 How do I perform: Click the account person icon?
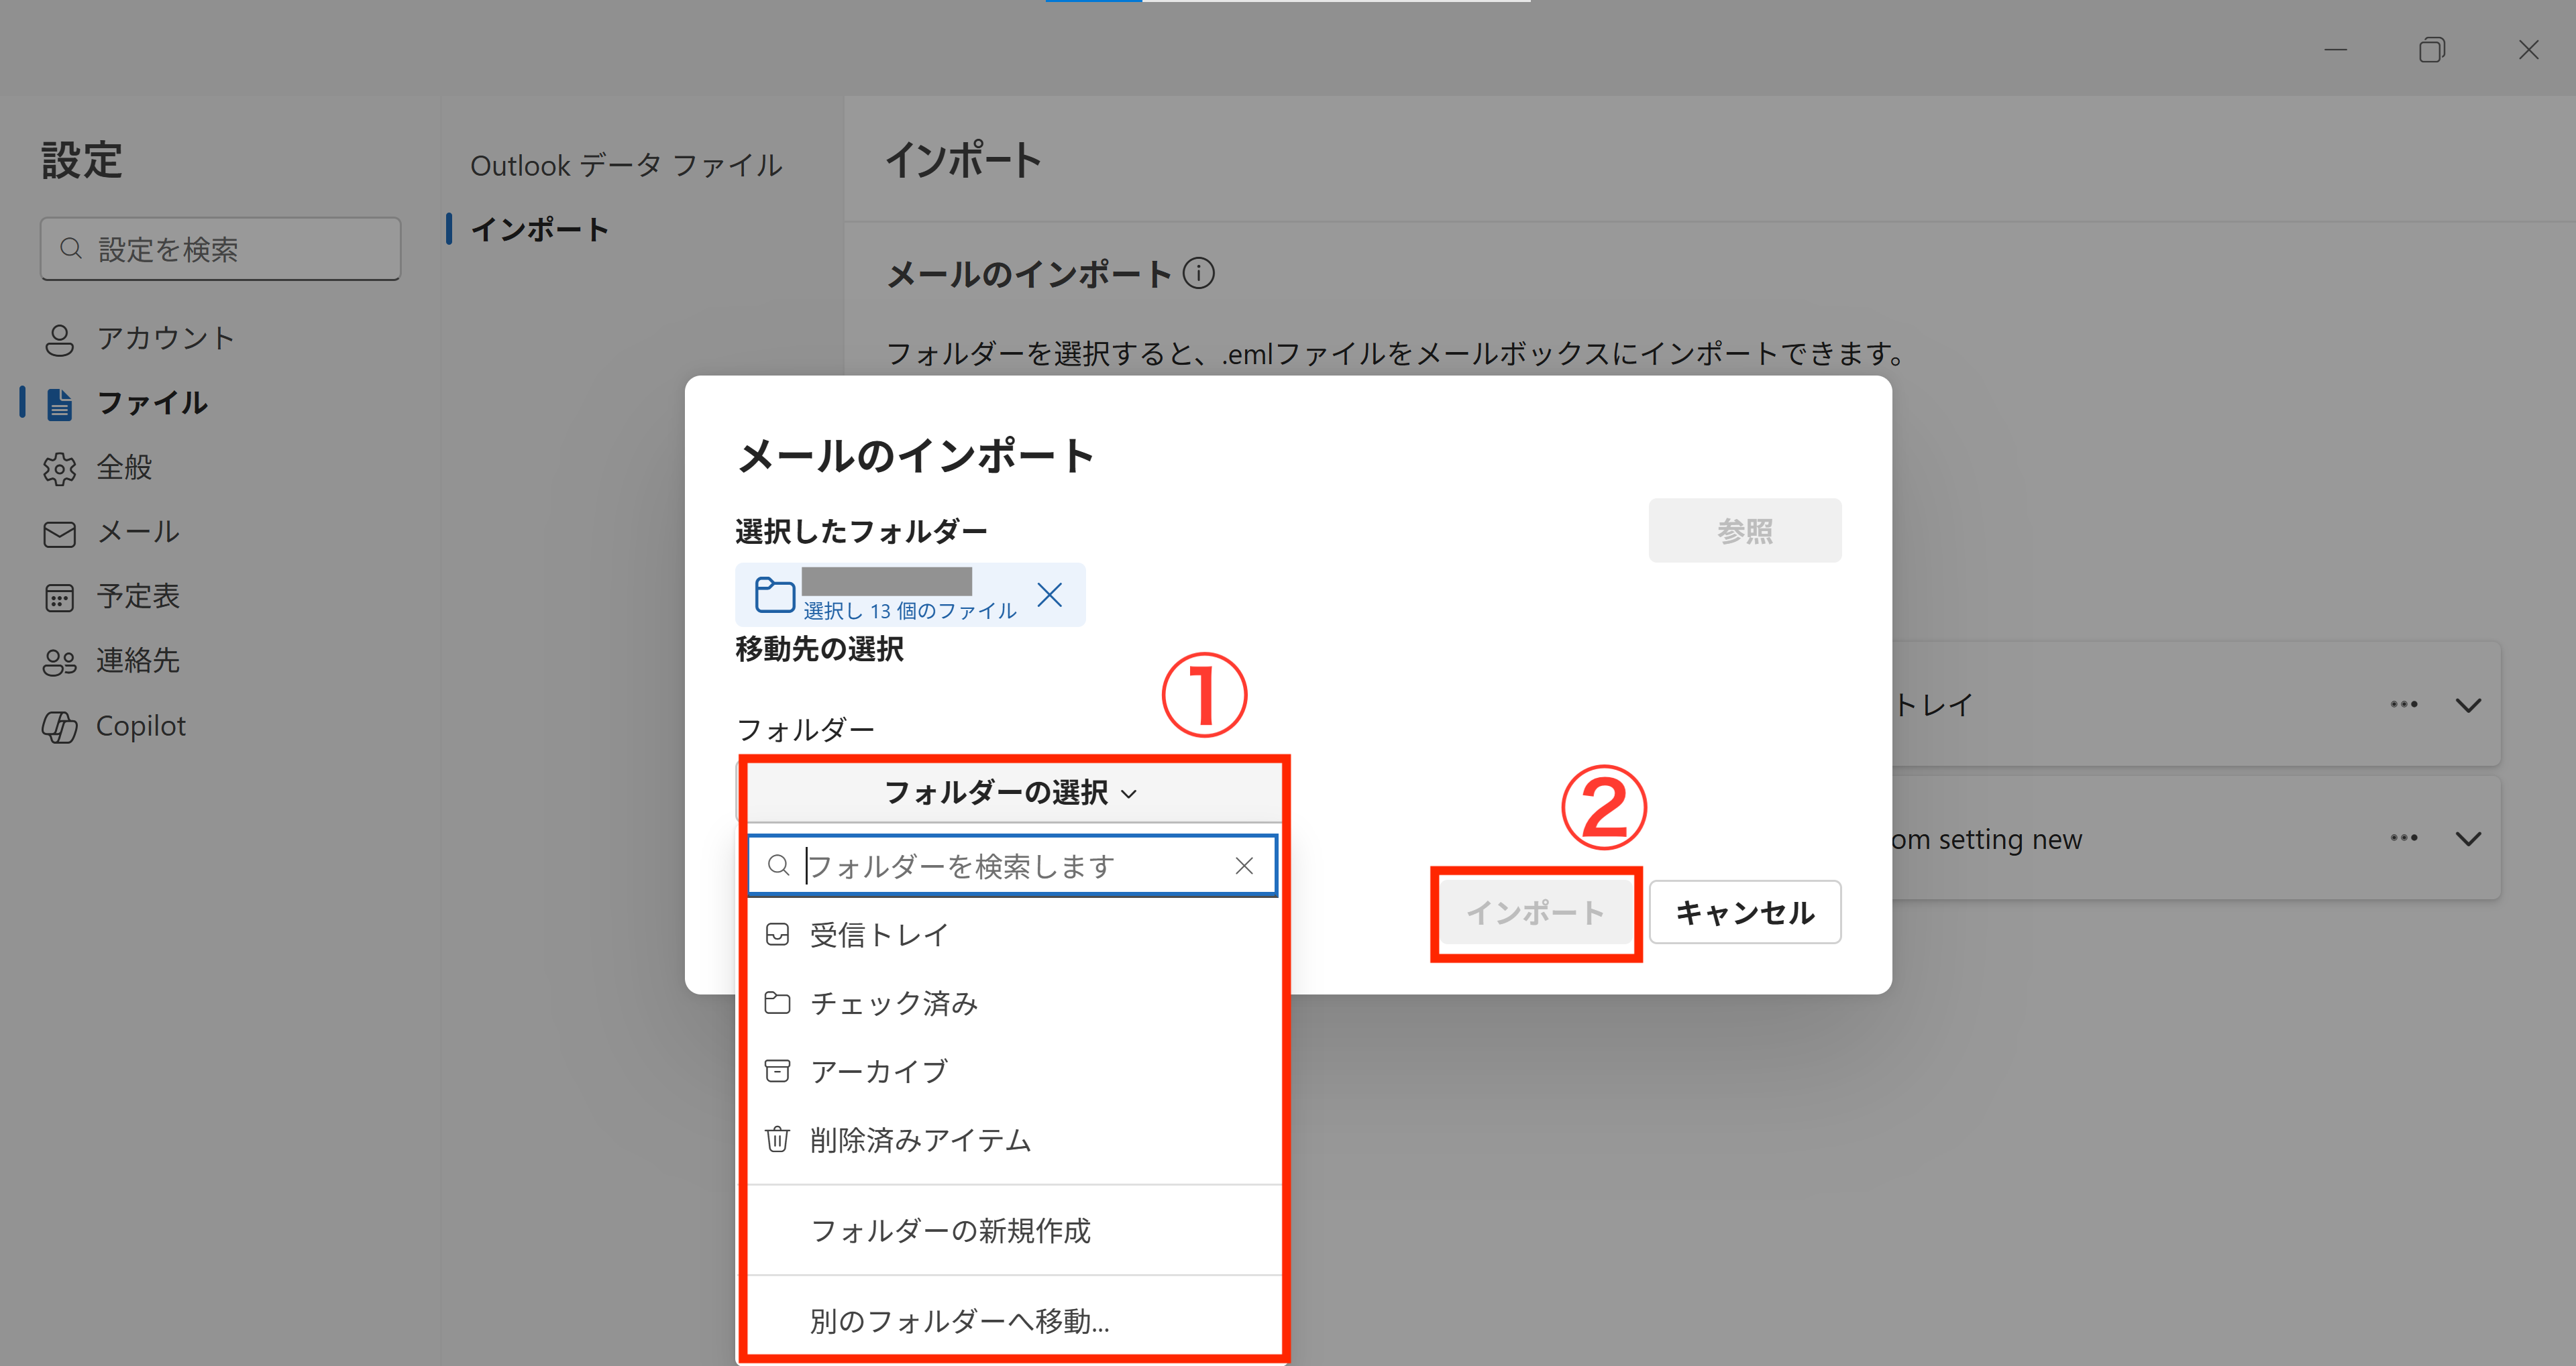59,340
